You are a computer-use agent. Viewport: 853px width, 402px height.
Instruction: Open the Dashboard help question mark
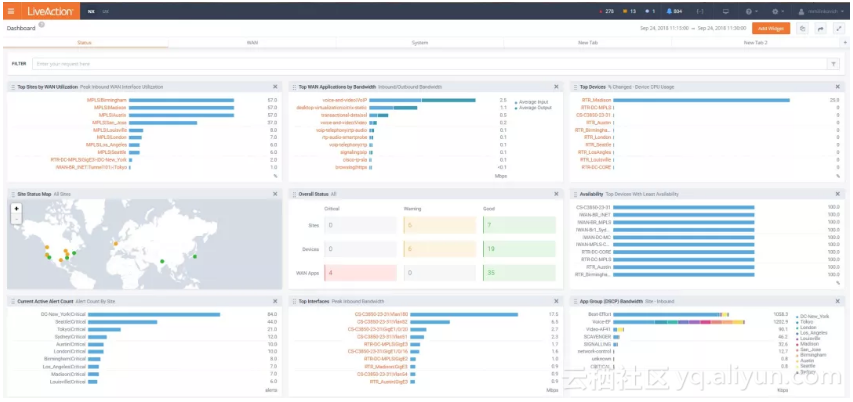pos(42,25)
